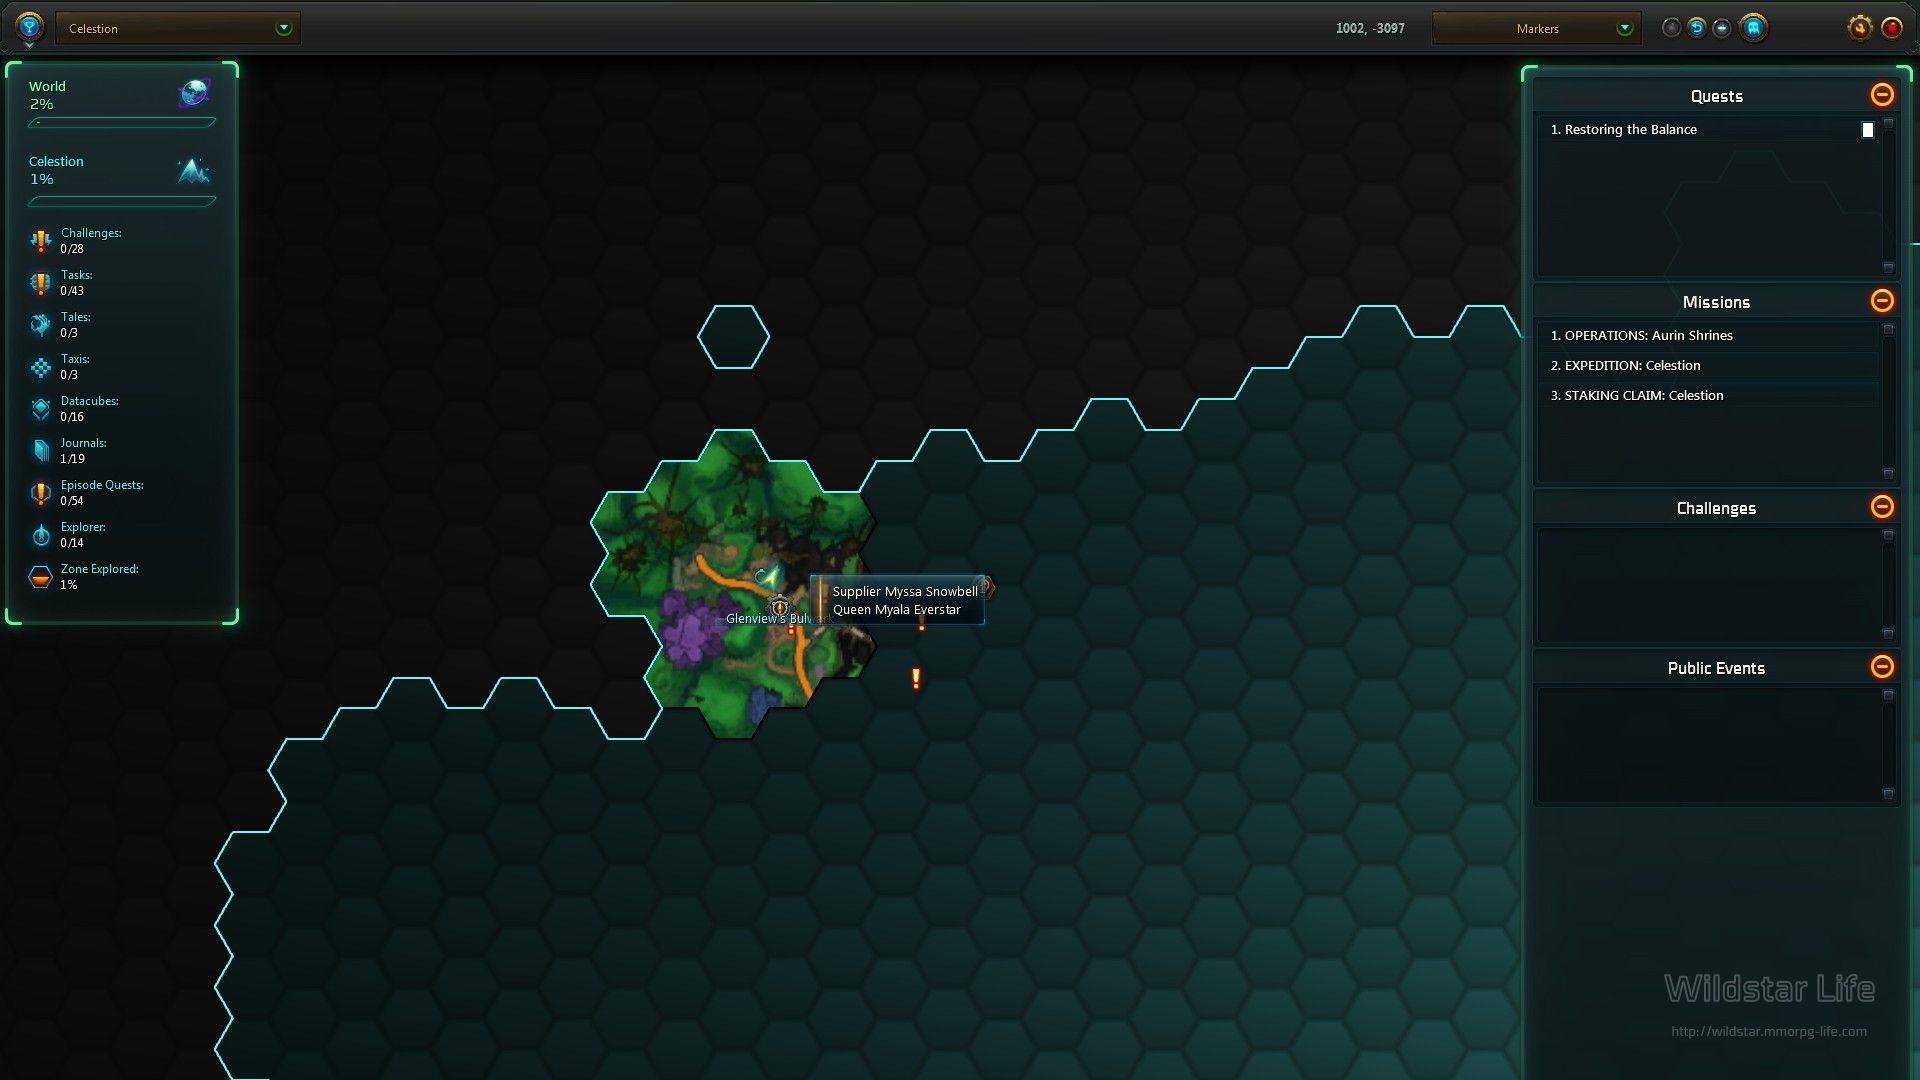The width and height of the screenshot is (1920, 1080).
Task: Open the Markers dropdown
Action: click(1537, 28)
